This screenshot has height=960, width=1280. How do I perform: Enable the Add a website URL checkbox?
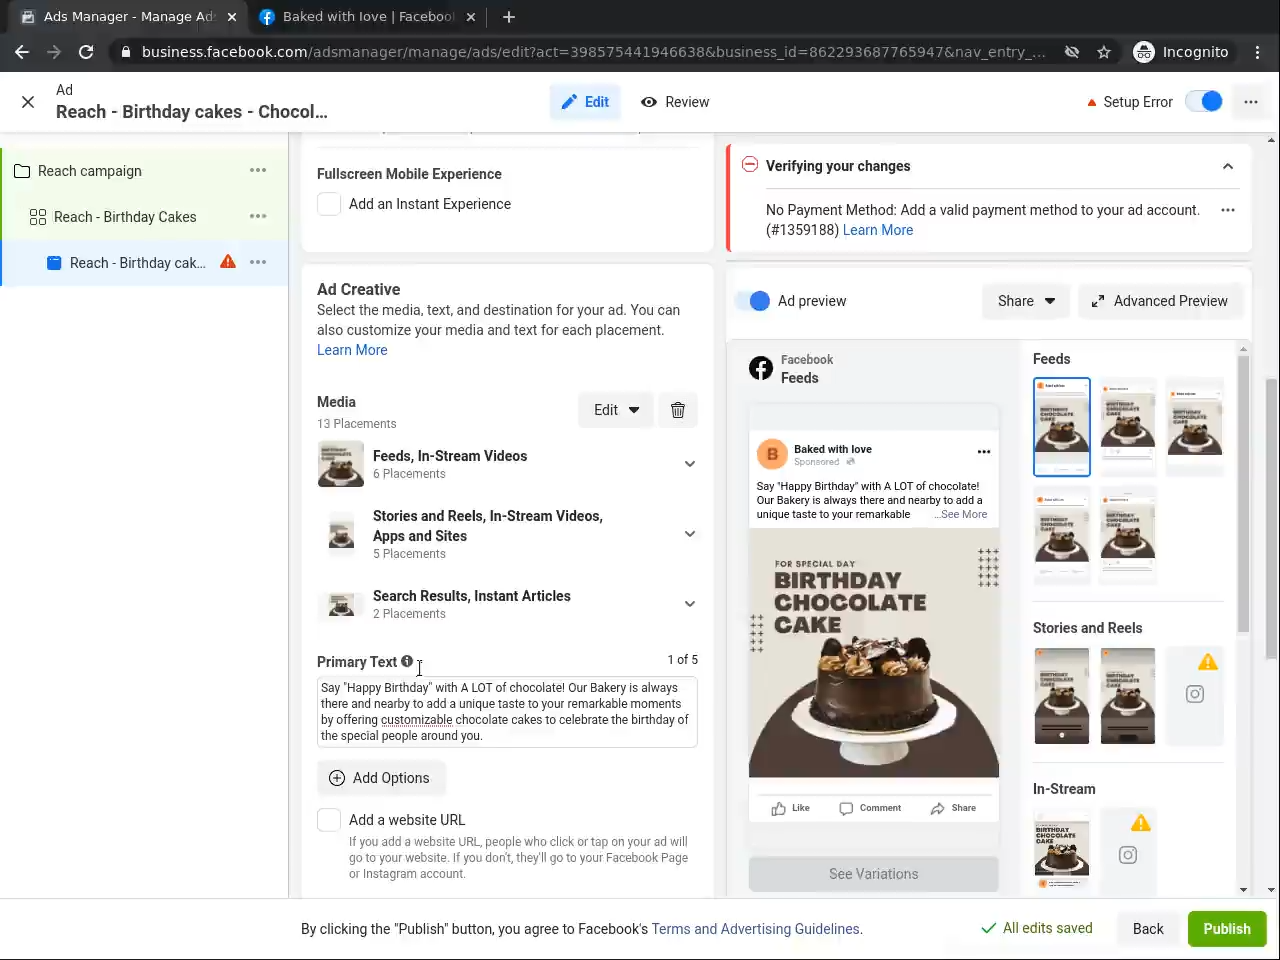pos(329,820)
